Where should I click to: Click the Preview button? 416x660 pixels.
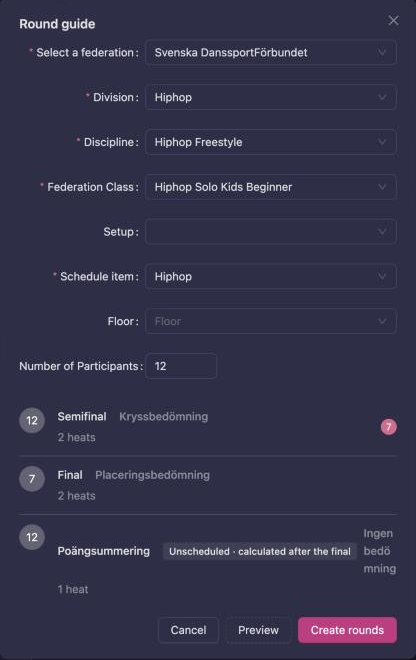tap(258, 630)
